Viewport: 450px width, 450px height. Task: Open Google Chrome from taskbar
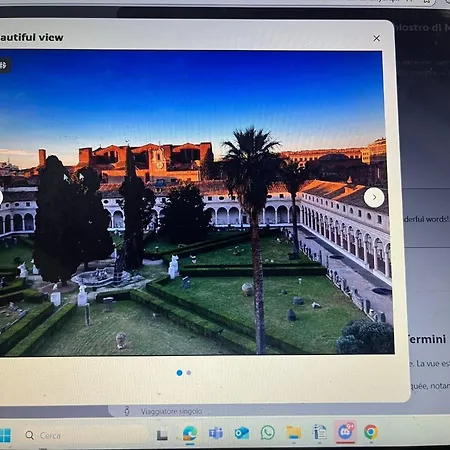pyautogui.click(x=371, y=432)
